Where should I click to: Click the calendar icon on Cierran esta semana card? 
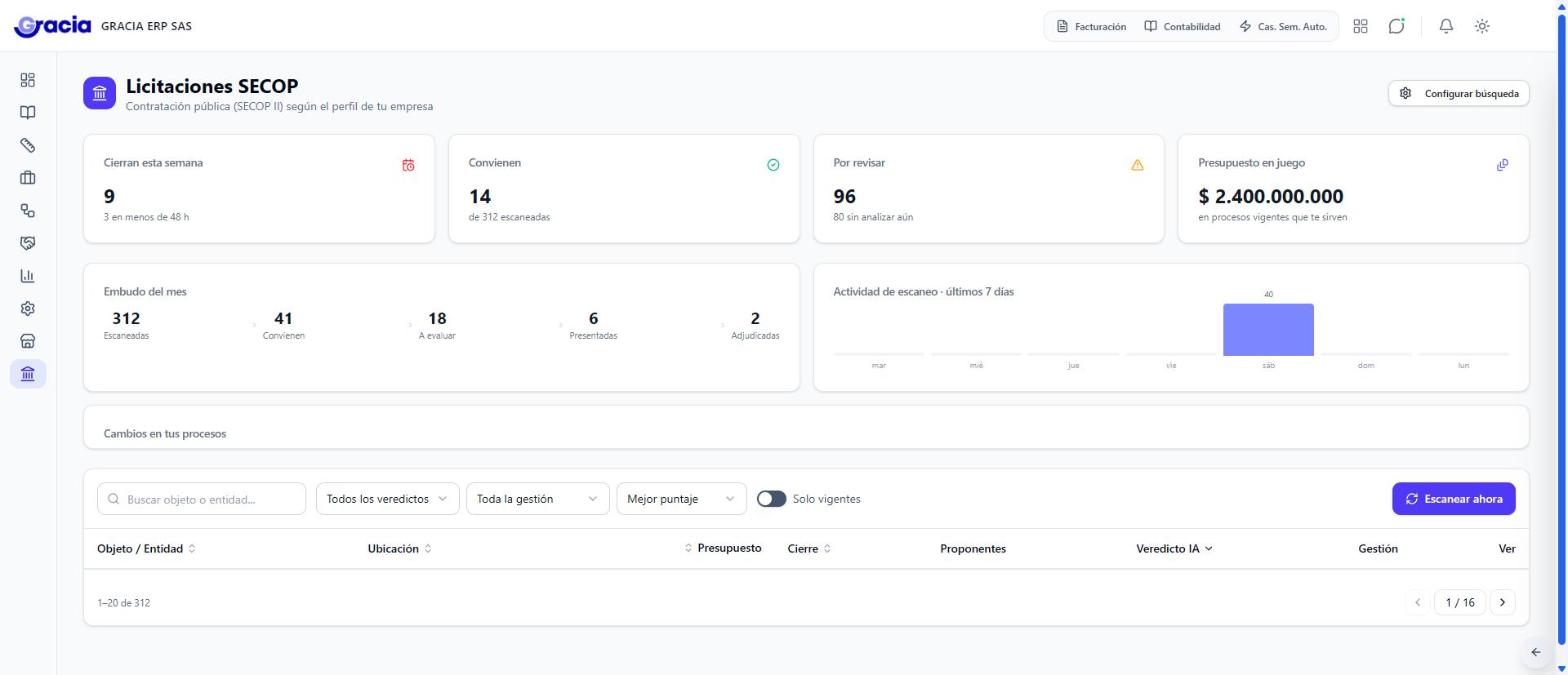pyautogui.click(x=408, y=165)
